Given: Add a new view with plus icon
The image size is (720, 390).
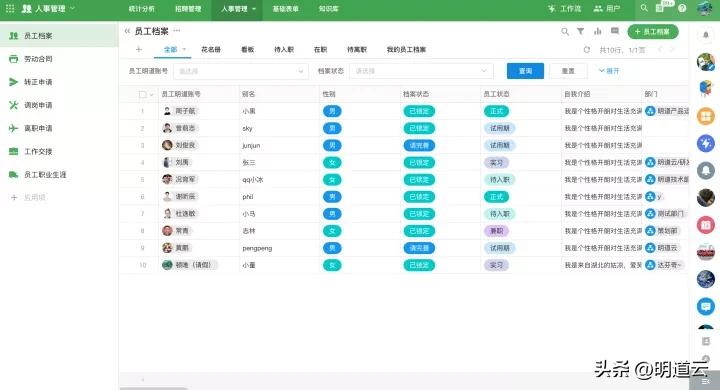Looking at the screenshot, I should (139, 49).
